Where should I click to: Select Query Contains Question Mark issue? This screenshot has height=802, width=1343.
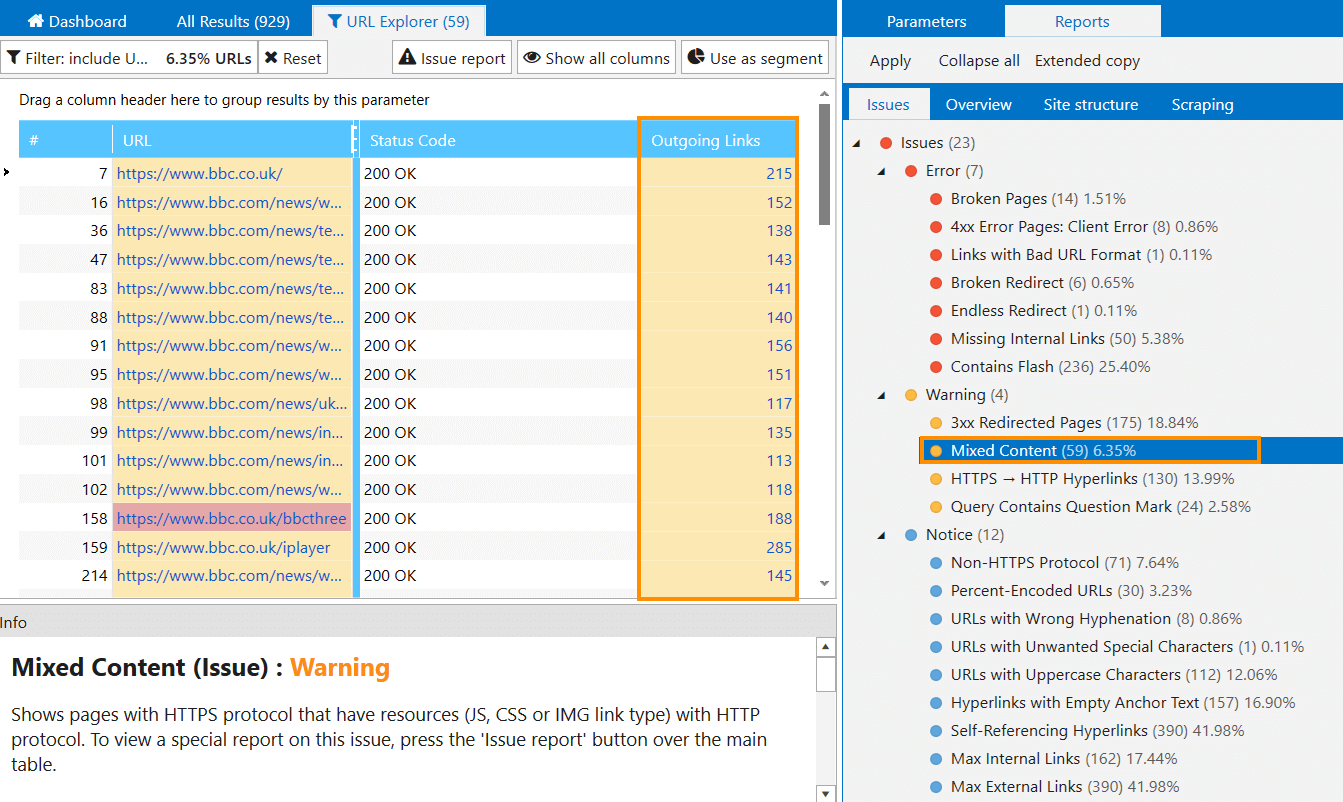[1101, 507]
